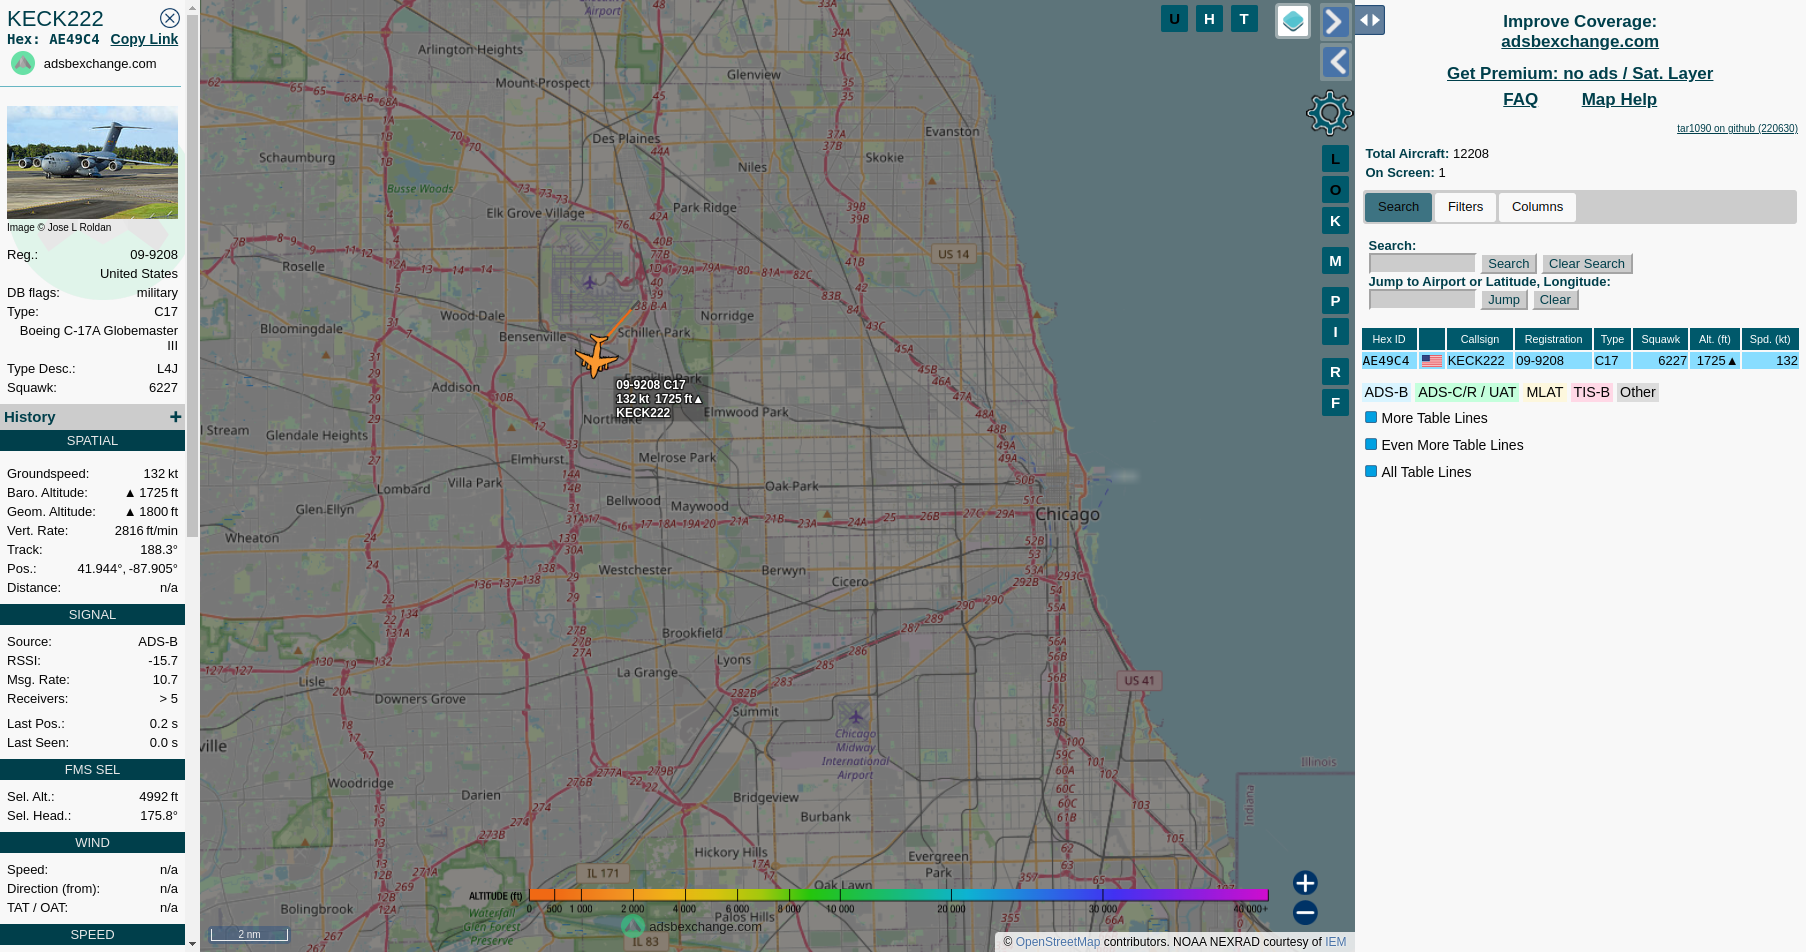Image resolution: width=1806 pixels, height=952 pixels.
Task: Sort table by Type column
Action: point(1612,339)
